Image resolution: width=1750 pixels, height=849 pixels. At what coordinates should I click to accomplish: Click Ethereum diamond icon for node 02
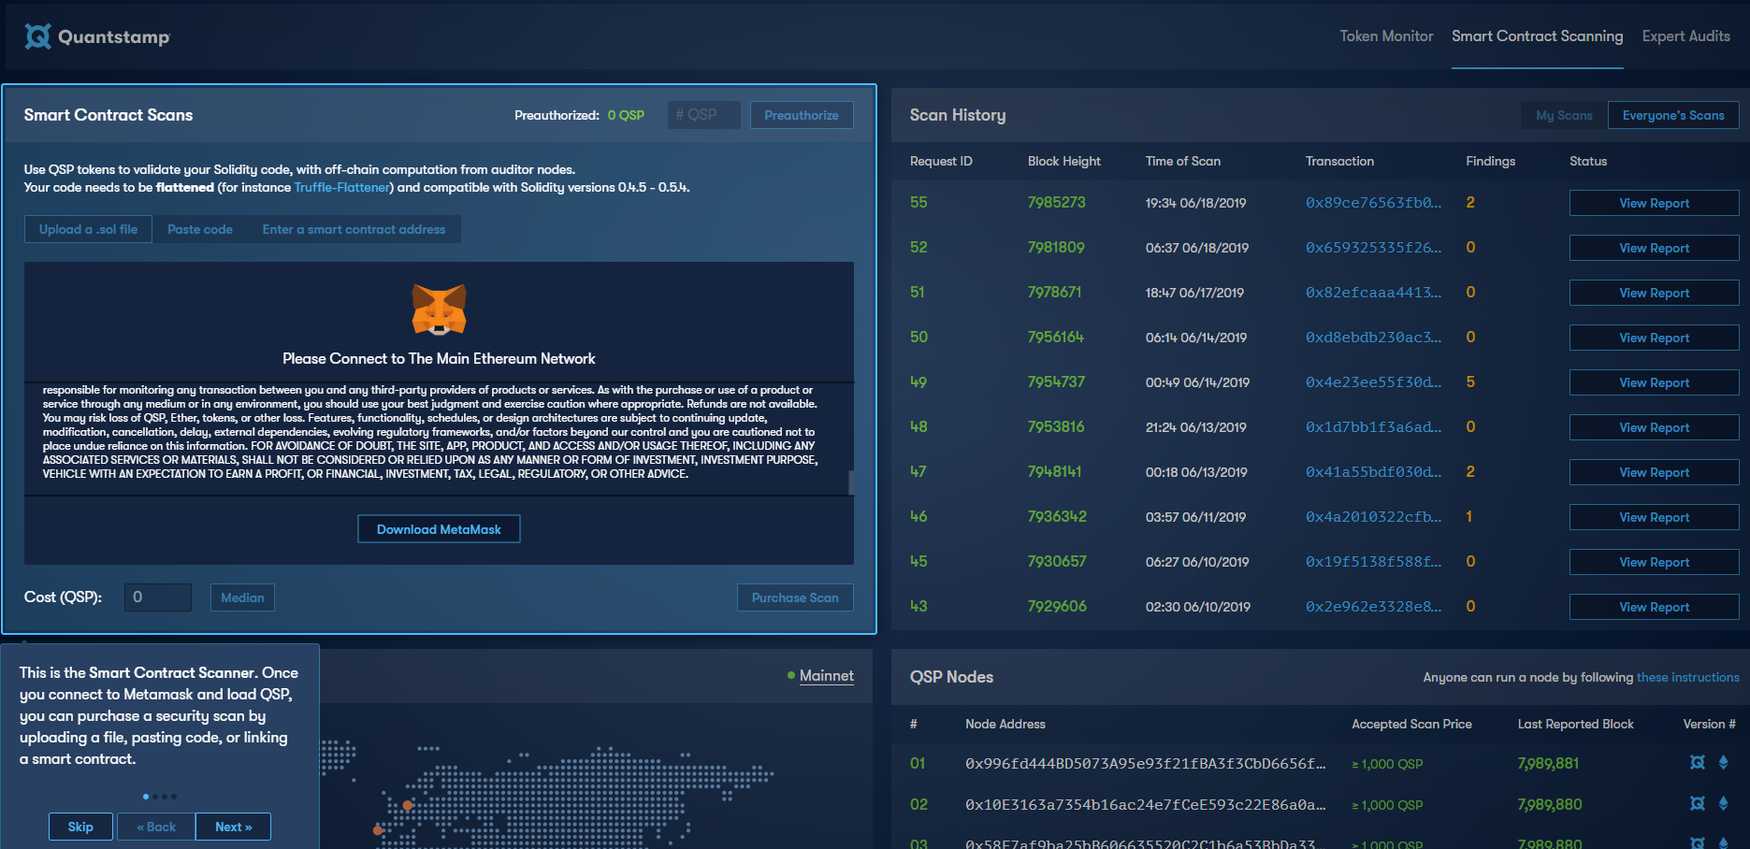pyautogui.click(x=1723, y=804)
